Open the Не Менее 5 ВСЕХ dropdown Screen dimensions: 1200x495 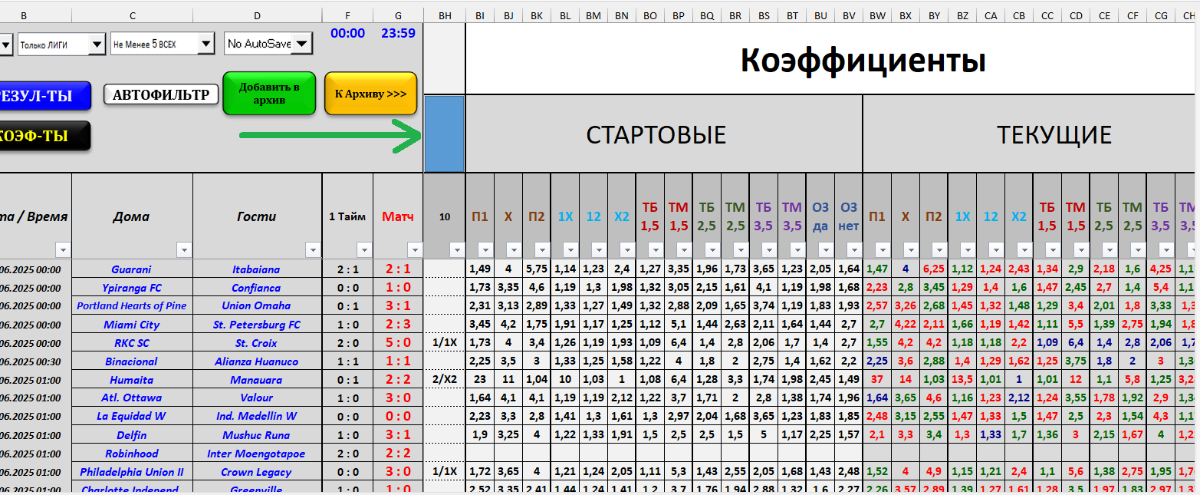(x=205, y=44)
